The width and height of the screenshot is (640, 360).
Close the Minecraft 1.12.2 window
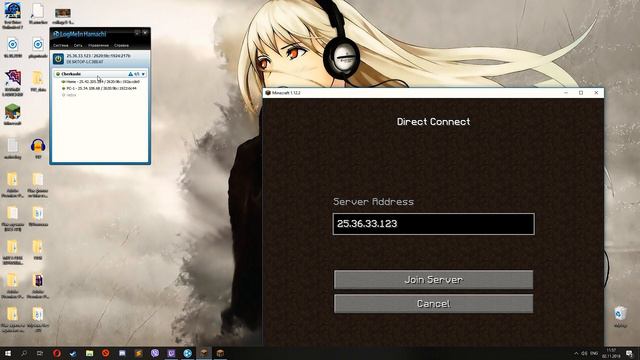click(596, 93)
